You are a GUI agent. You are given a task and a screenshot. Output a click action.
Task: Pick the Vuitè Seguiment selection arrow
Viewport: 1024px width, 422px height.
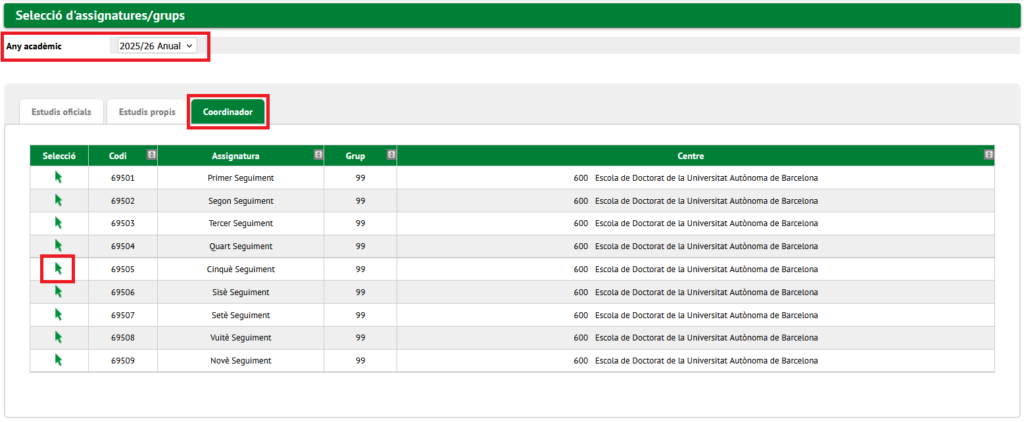(x=58, y=337)
